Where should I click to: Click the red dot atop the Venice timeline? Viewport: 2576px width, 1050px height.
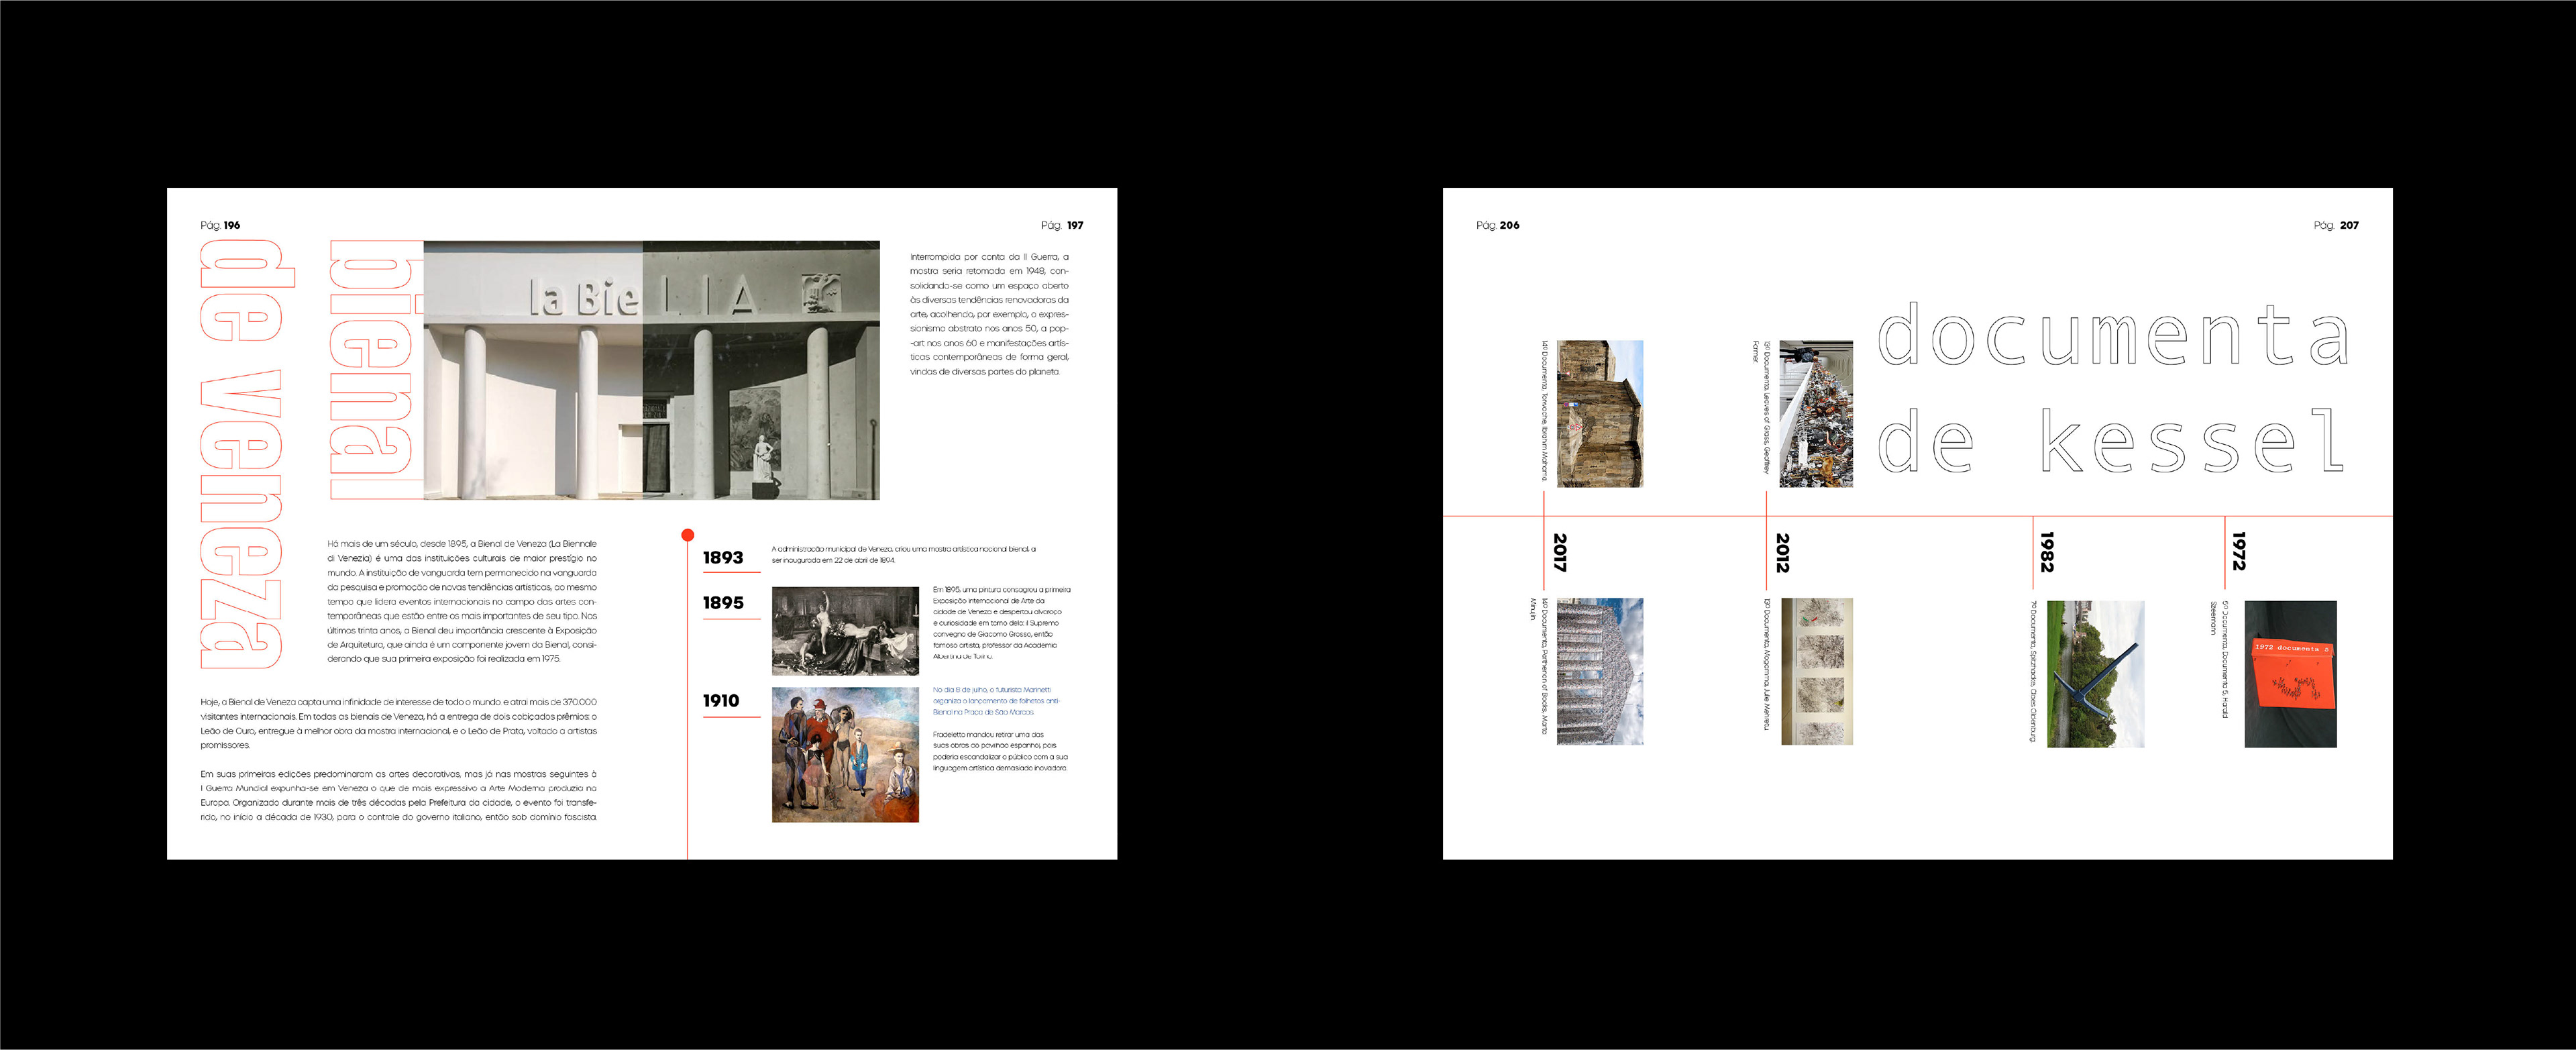(687, 535)
